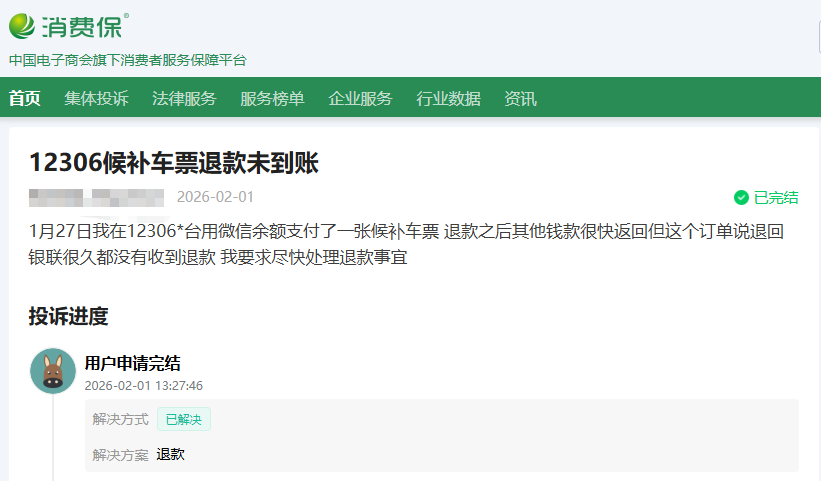
Task: Click the 退款 resolution plan text
Action: 170,454
